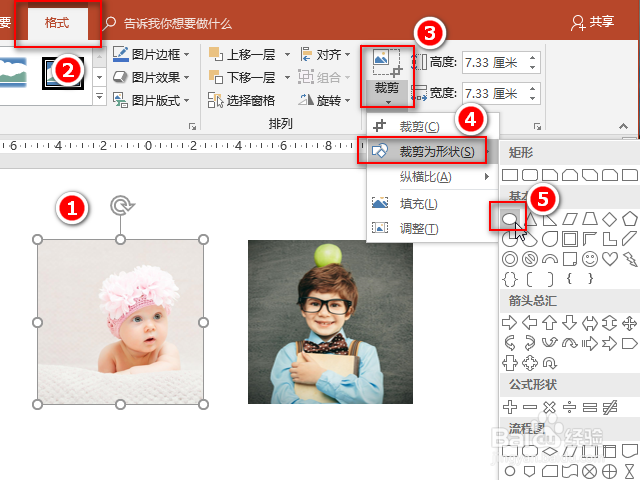Select the frame shape
The height and width of the screenshot is (480, 640).
click(x=570, y=239)
